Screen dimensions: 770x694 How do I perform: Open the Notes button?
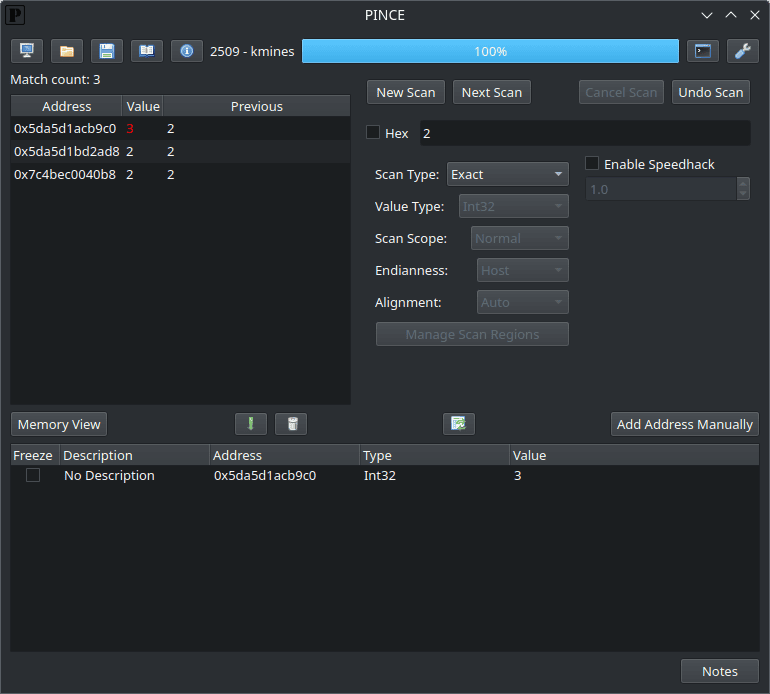pyautogui.click(x=719, y=671)
